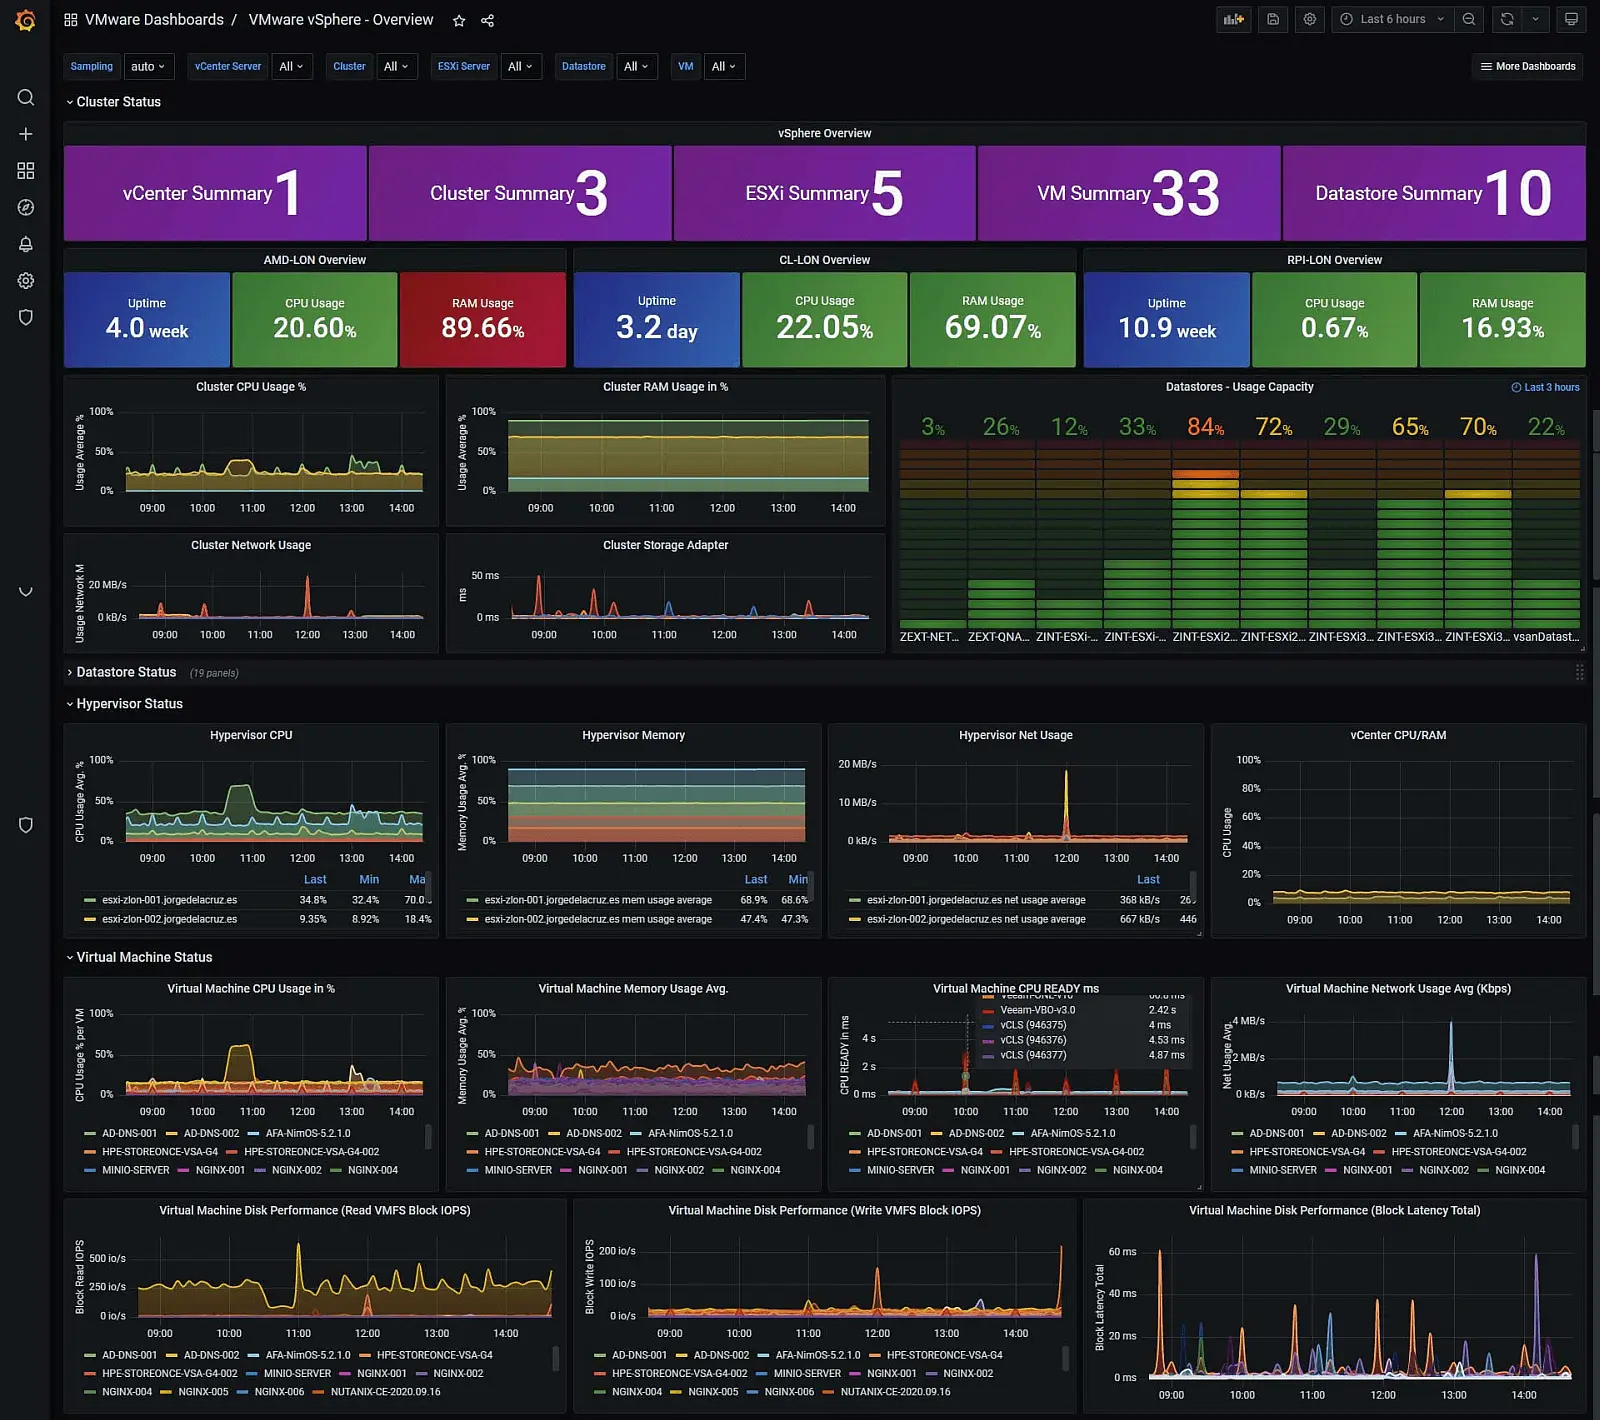
Task: Click the Create plus icon
Action: pyautogui.click(x=26, y=134)
